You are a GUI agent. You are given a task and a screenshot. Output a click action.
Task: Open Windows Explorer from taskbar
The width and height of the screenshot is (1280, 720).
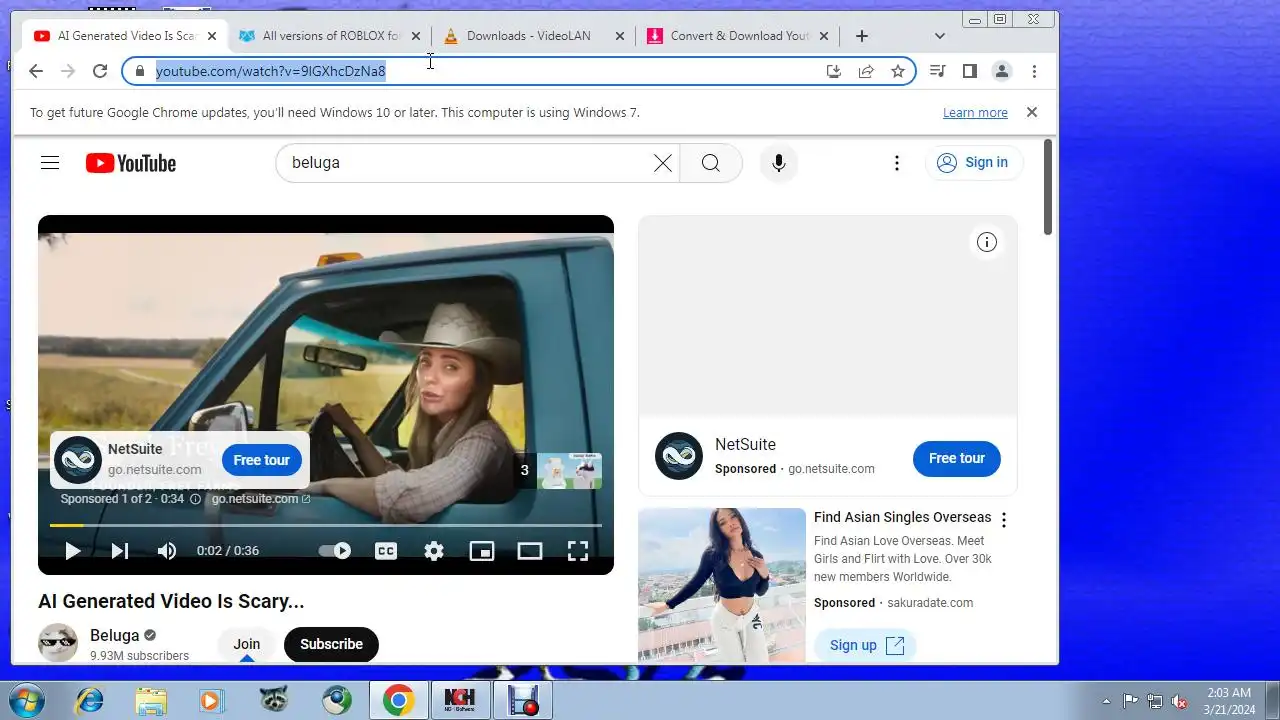pos(151,700)
